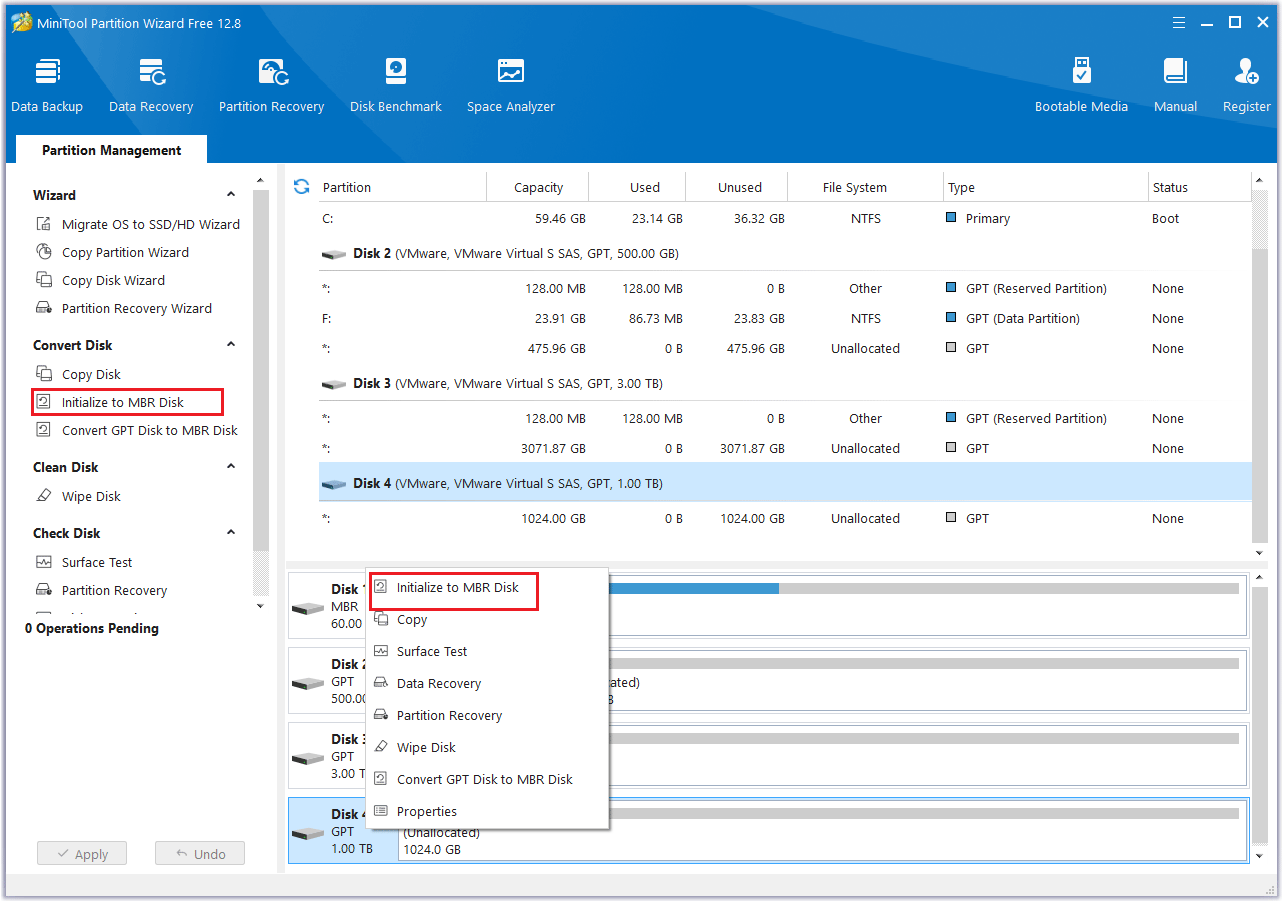Start the Copy Disk Wizard
Image resolution: width=1284 pixels, height=902 pixels.
pos(100,280)
